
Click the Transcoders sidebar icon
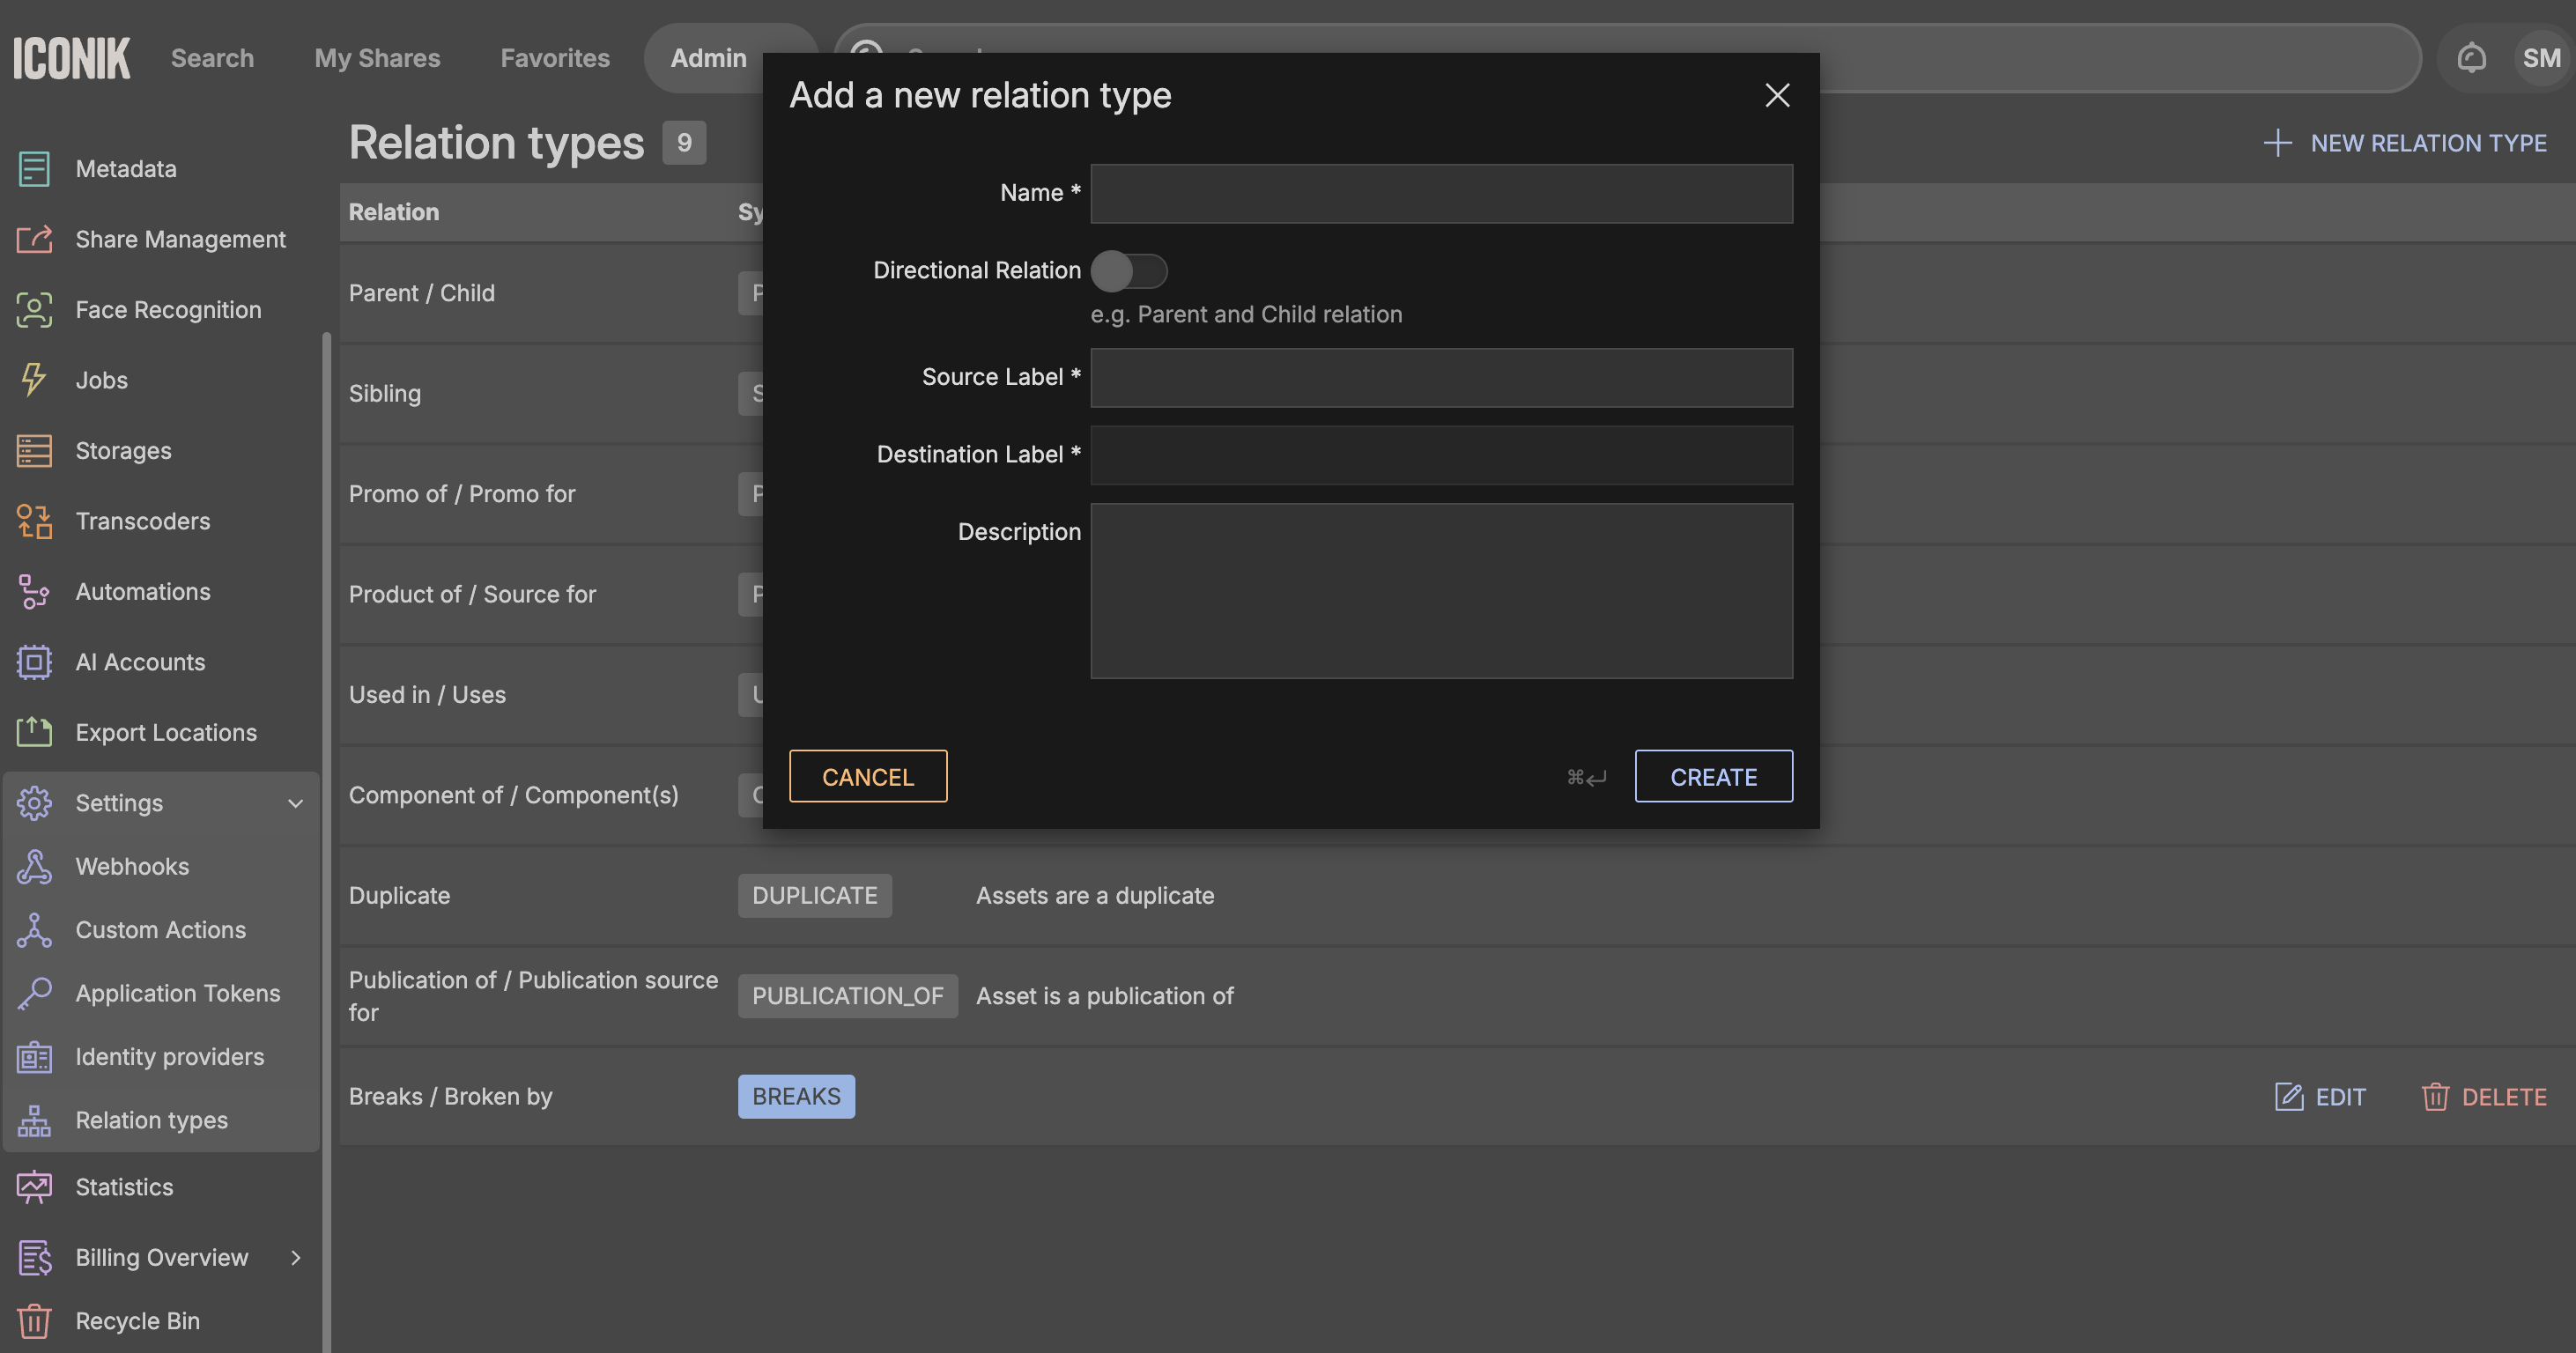click(x=34, y=521)
